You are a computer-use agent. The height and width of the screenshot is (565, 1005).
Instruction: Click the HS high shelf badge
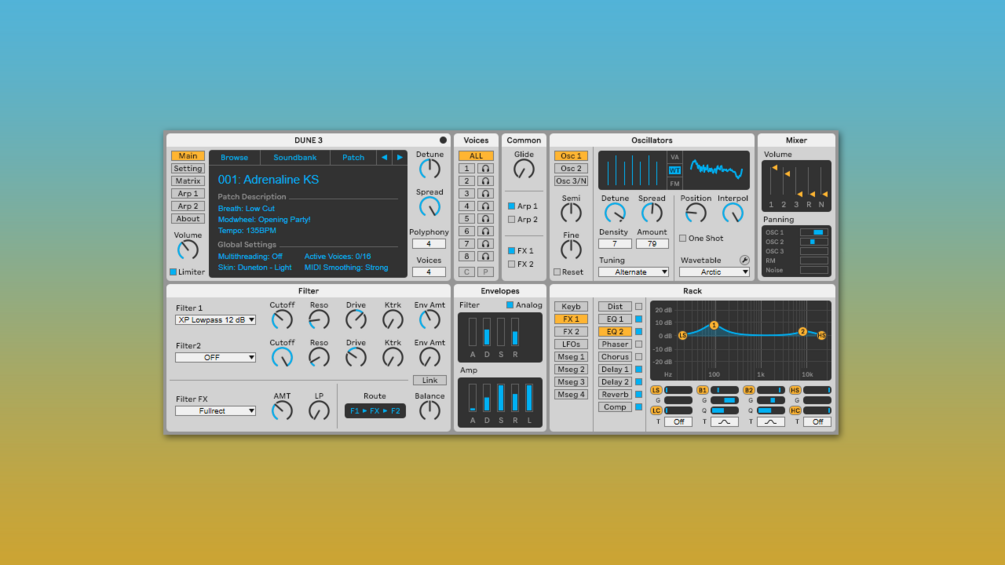pyautogui.click(x=795, y=390)
